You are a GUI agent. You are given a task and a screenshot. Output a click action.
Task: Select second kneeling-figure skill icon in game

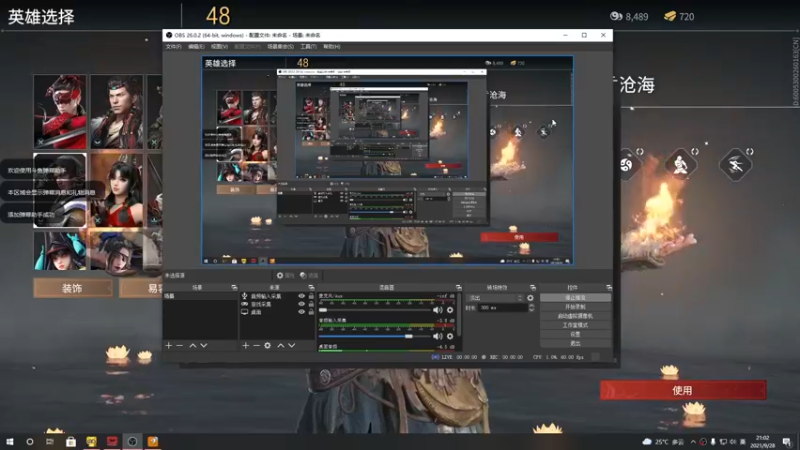[x=681, y=164]
